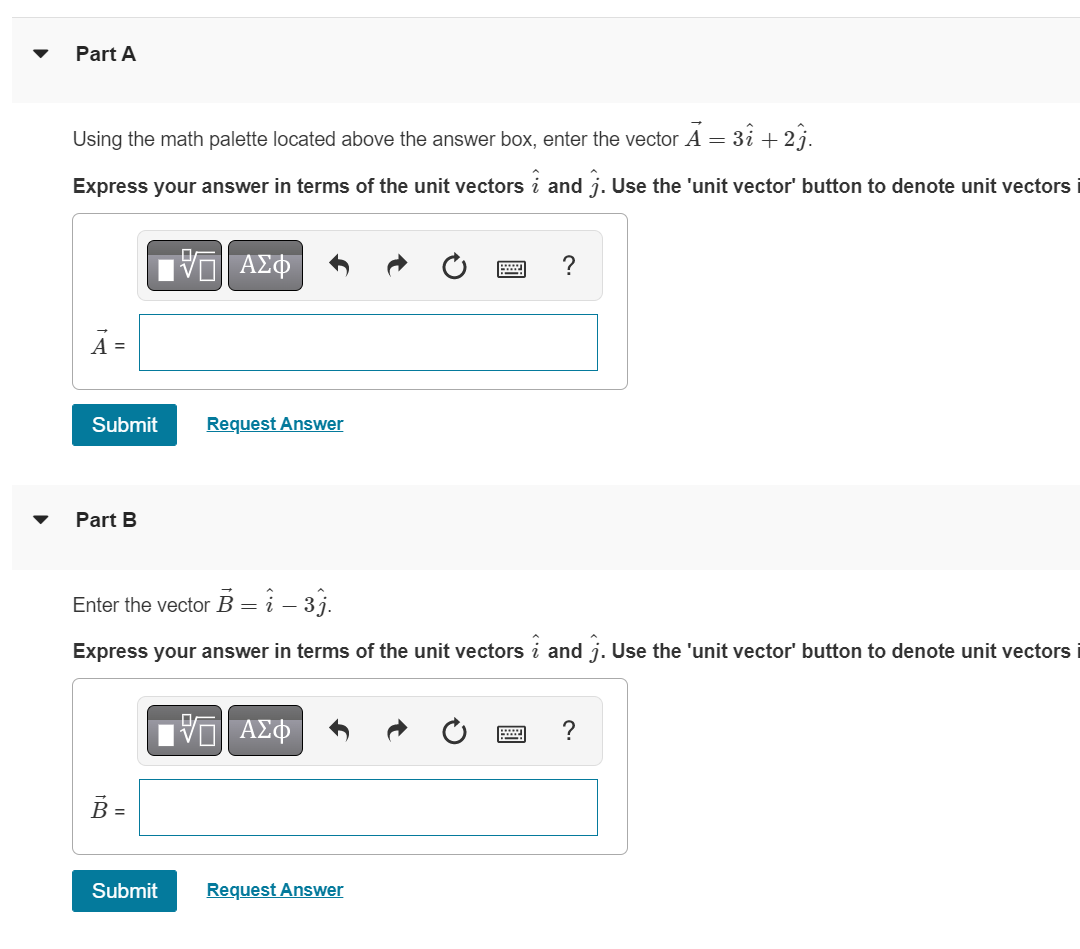Open the keyboard shortcuts icon in Part A
Image resolution: width=1080 pixels, height=949 pixels.
[511, 267]
